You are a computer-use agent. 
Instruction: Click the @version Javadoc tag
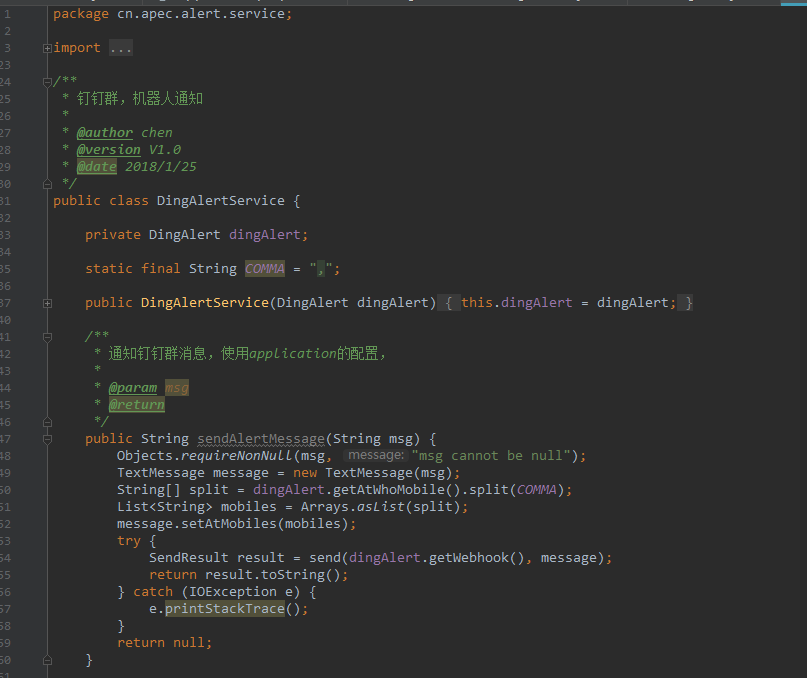click(x=108, y=149)
